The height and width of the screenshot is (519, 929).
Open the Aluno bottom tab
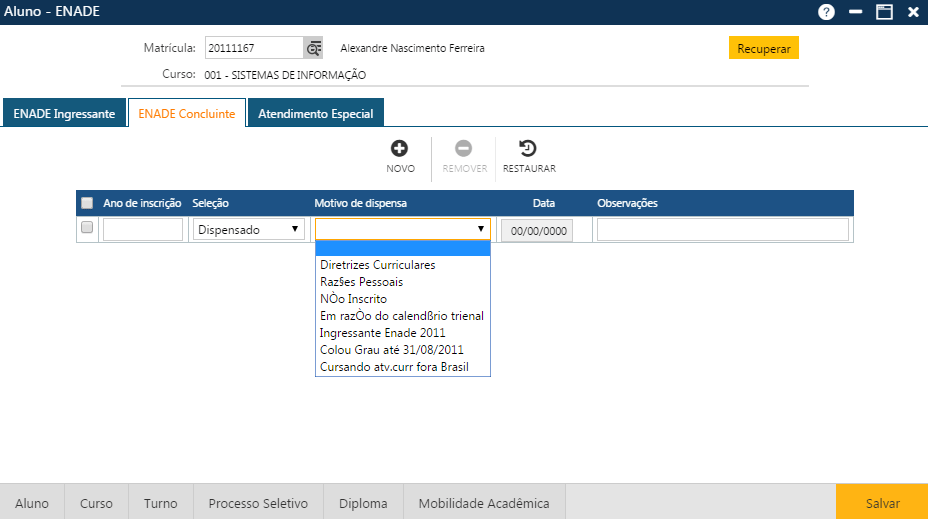[x=32, y=502]
